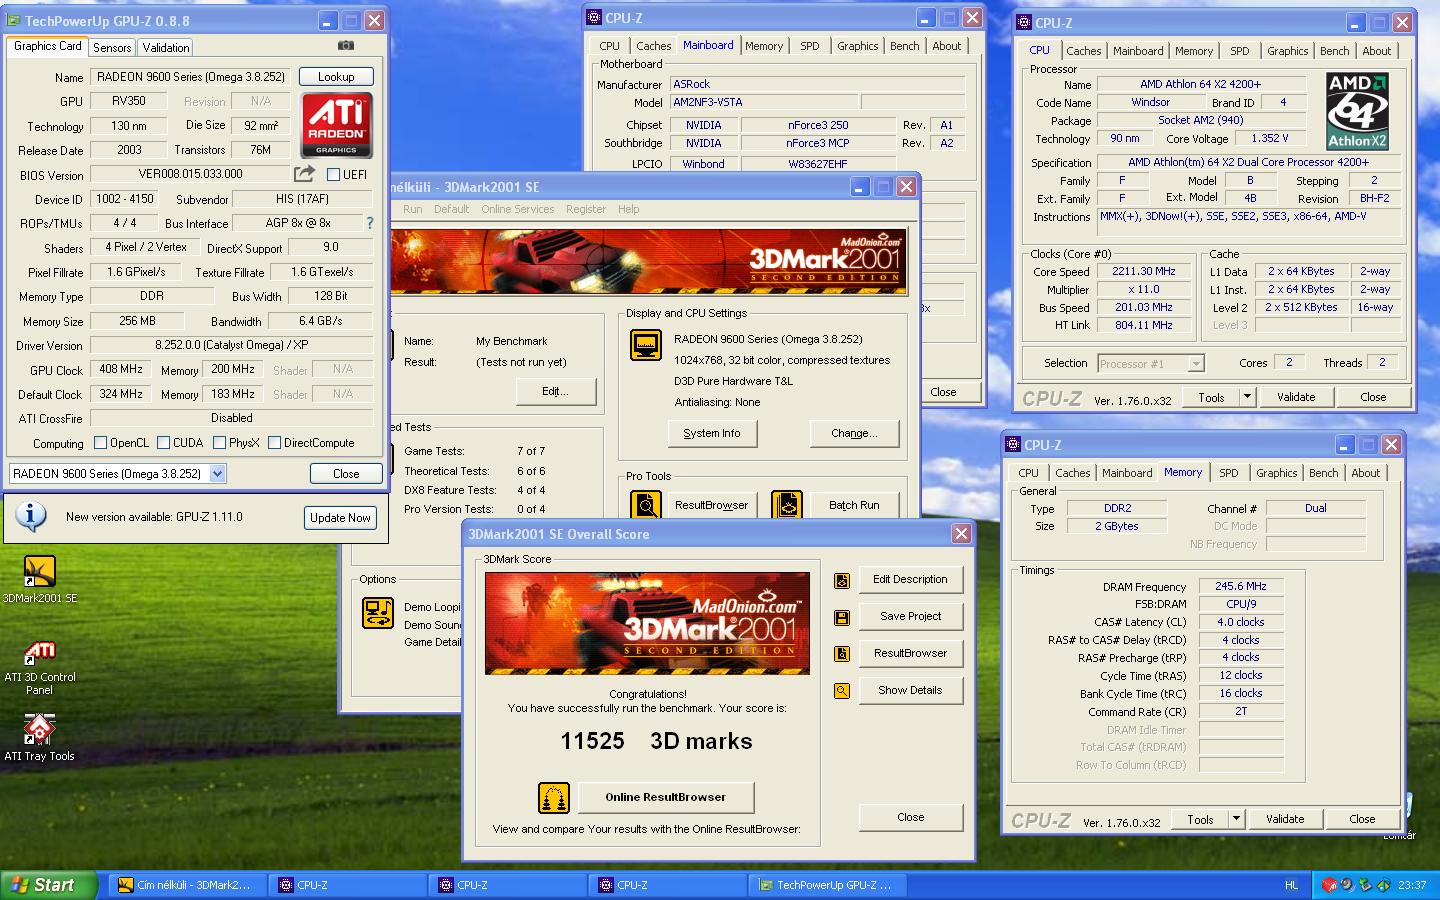
Task: Click the Edit... benchmark name button
Action: point(556,391)
